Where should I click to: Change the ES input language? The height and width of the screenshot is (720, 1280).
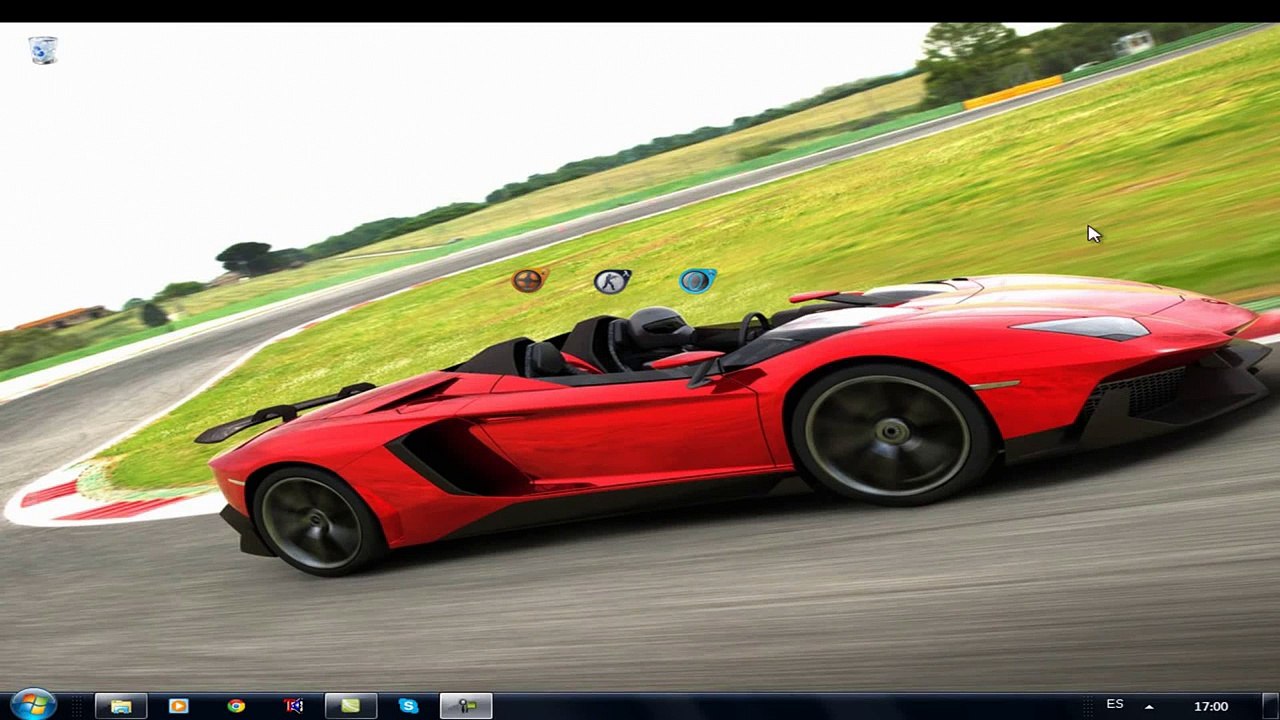[1115, 705]
